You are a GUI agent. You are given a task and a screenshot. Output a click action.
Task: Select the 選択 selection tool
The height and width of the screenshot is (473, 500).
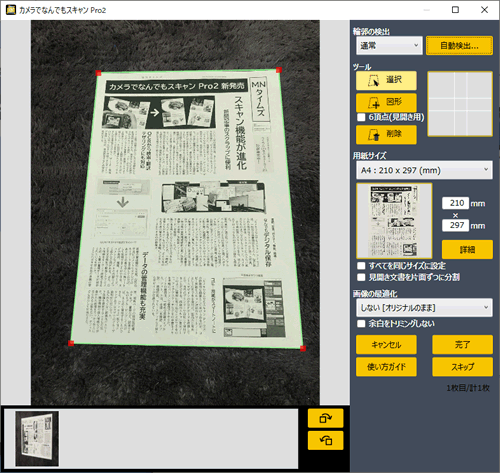[x=386, y=80]
